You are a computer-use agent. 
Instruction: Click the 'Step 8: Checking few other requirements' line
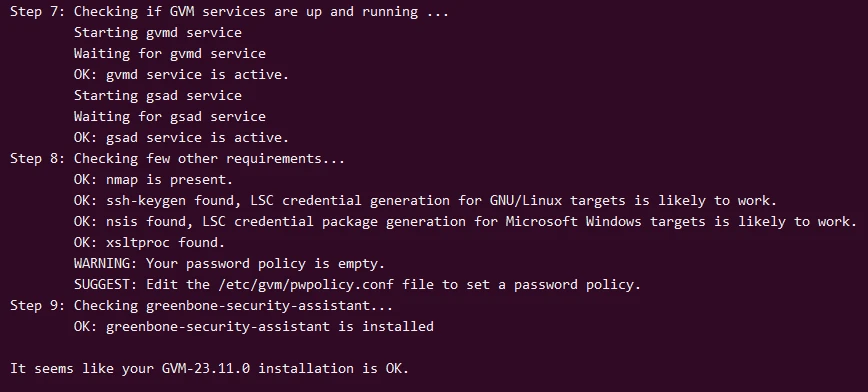(x=177, y=159)
